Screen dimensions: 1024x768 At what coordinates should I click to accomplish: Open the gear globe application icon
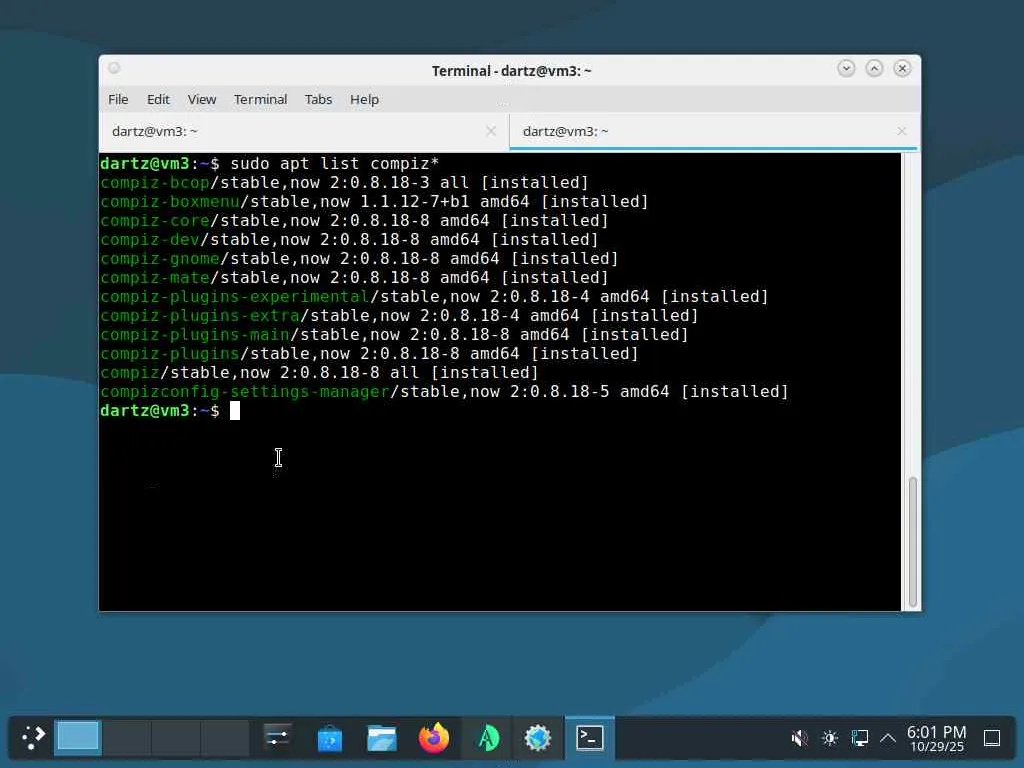coord(538,738)
